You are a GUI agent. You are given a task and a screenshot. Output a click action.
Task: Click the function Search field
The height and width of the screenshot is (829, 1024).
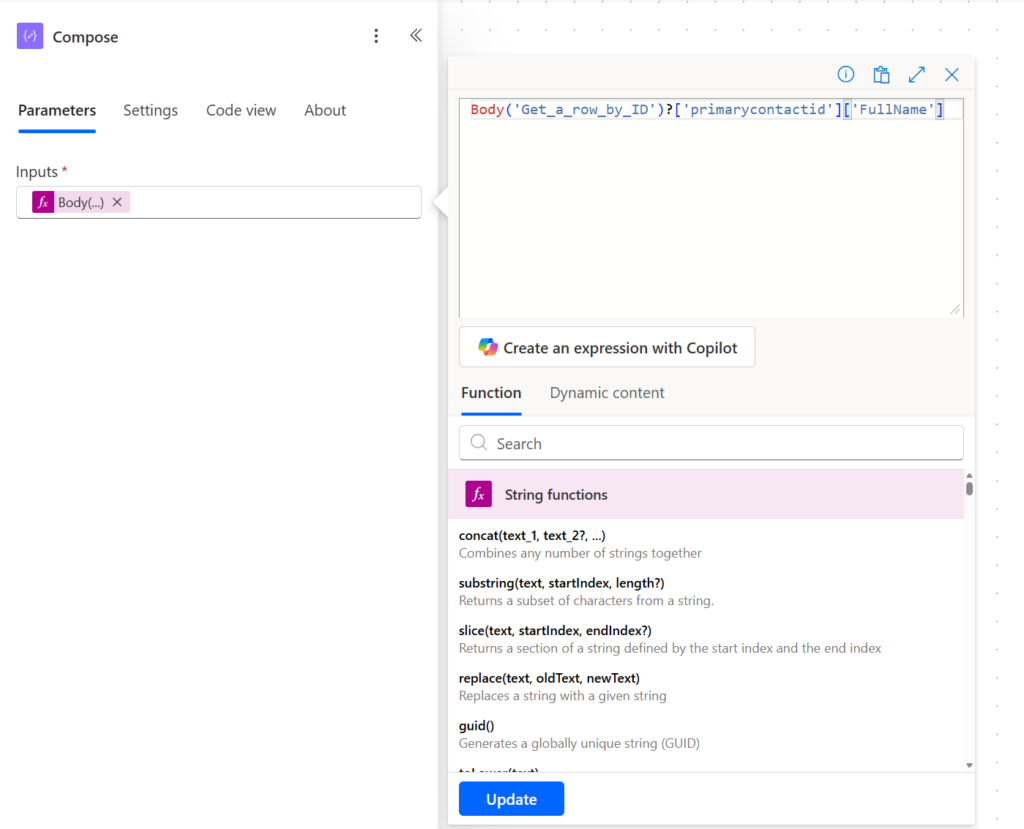(x=711, y=443)
